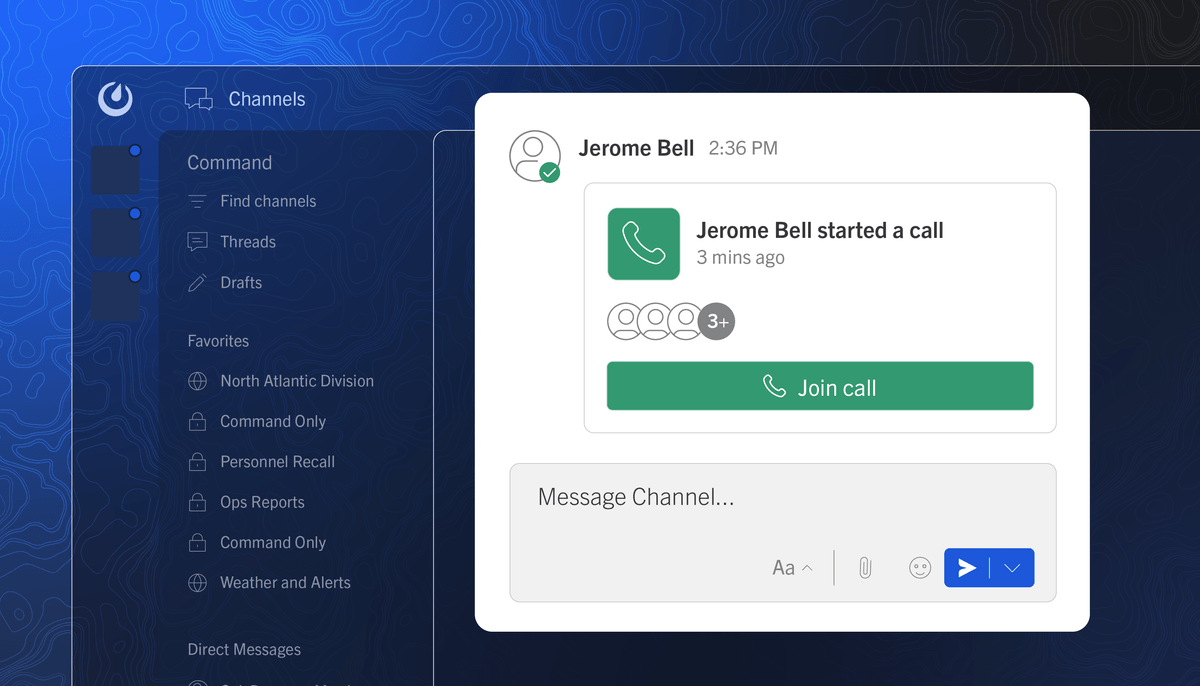The height and width of the screenshot is (686, 1200).
Task: Open Find channels
Action: (268, 201)
